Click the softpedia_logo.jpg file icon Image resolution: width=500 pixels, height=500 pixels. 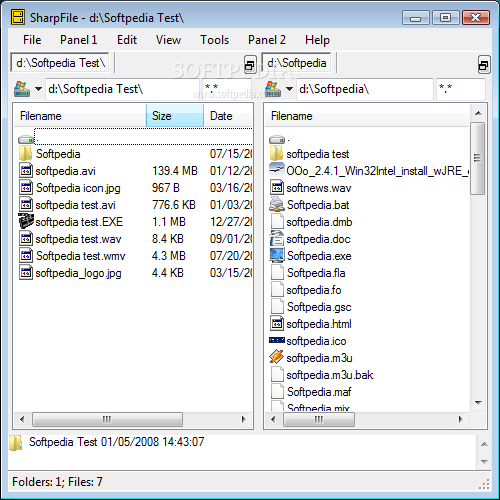(x=26, y=273)
